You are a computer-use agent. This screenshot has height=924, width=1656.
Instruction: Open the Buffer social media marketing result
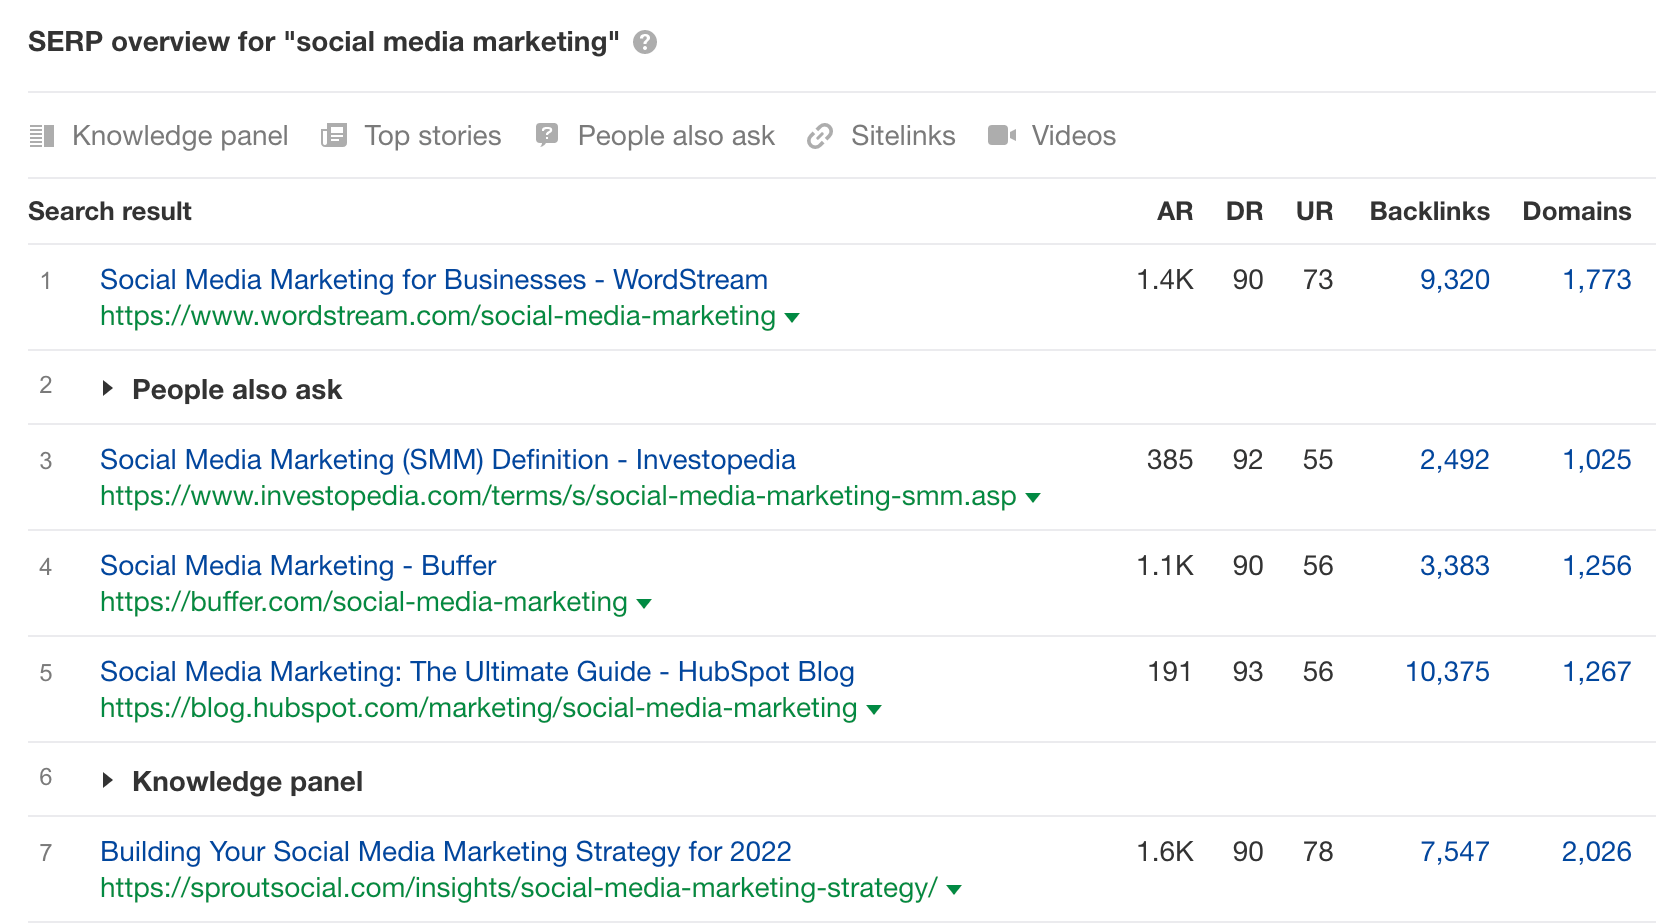tap(297, 565)
